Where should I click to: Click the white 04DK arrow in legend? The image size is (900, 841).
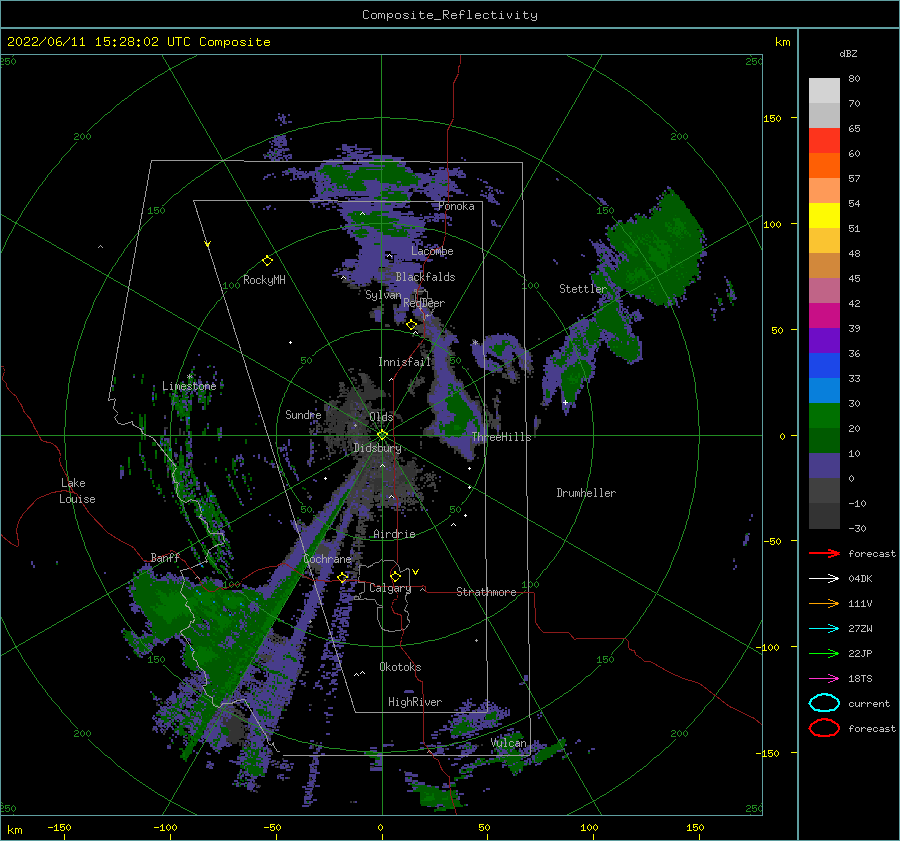click(824, 578)
